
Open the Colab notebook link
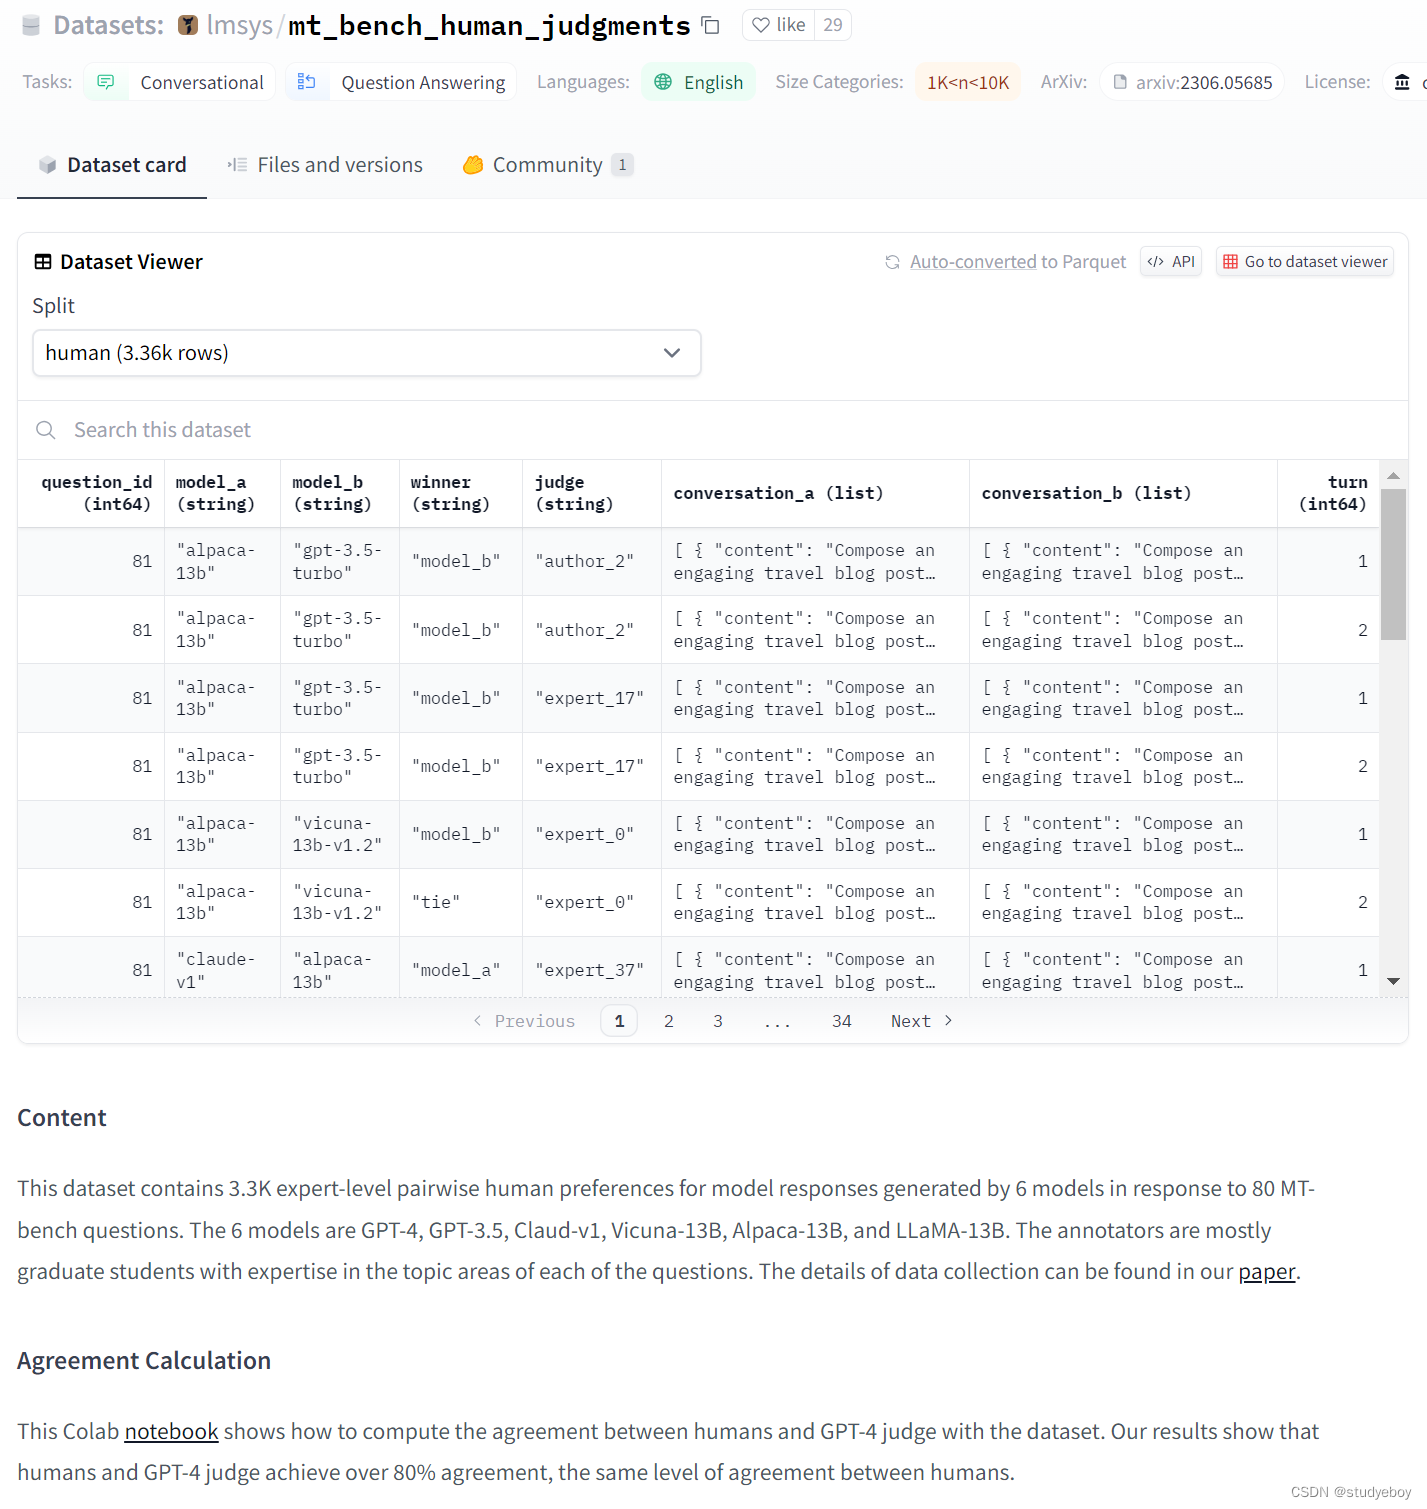[171, 1432]
